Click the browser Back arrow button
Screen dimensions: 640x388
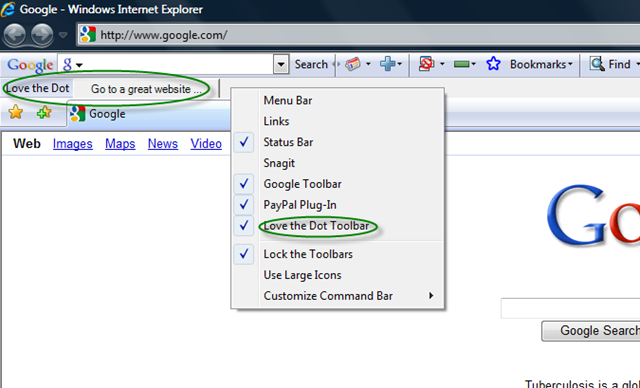pos(15,34)
